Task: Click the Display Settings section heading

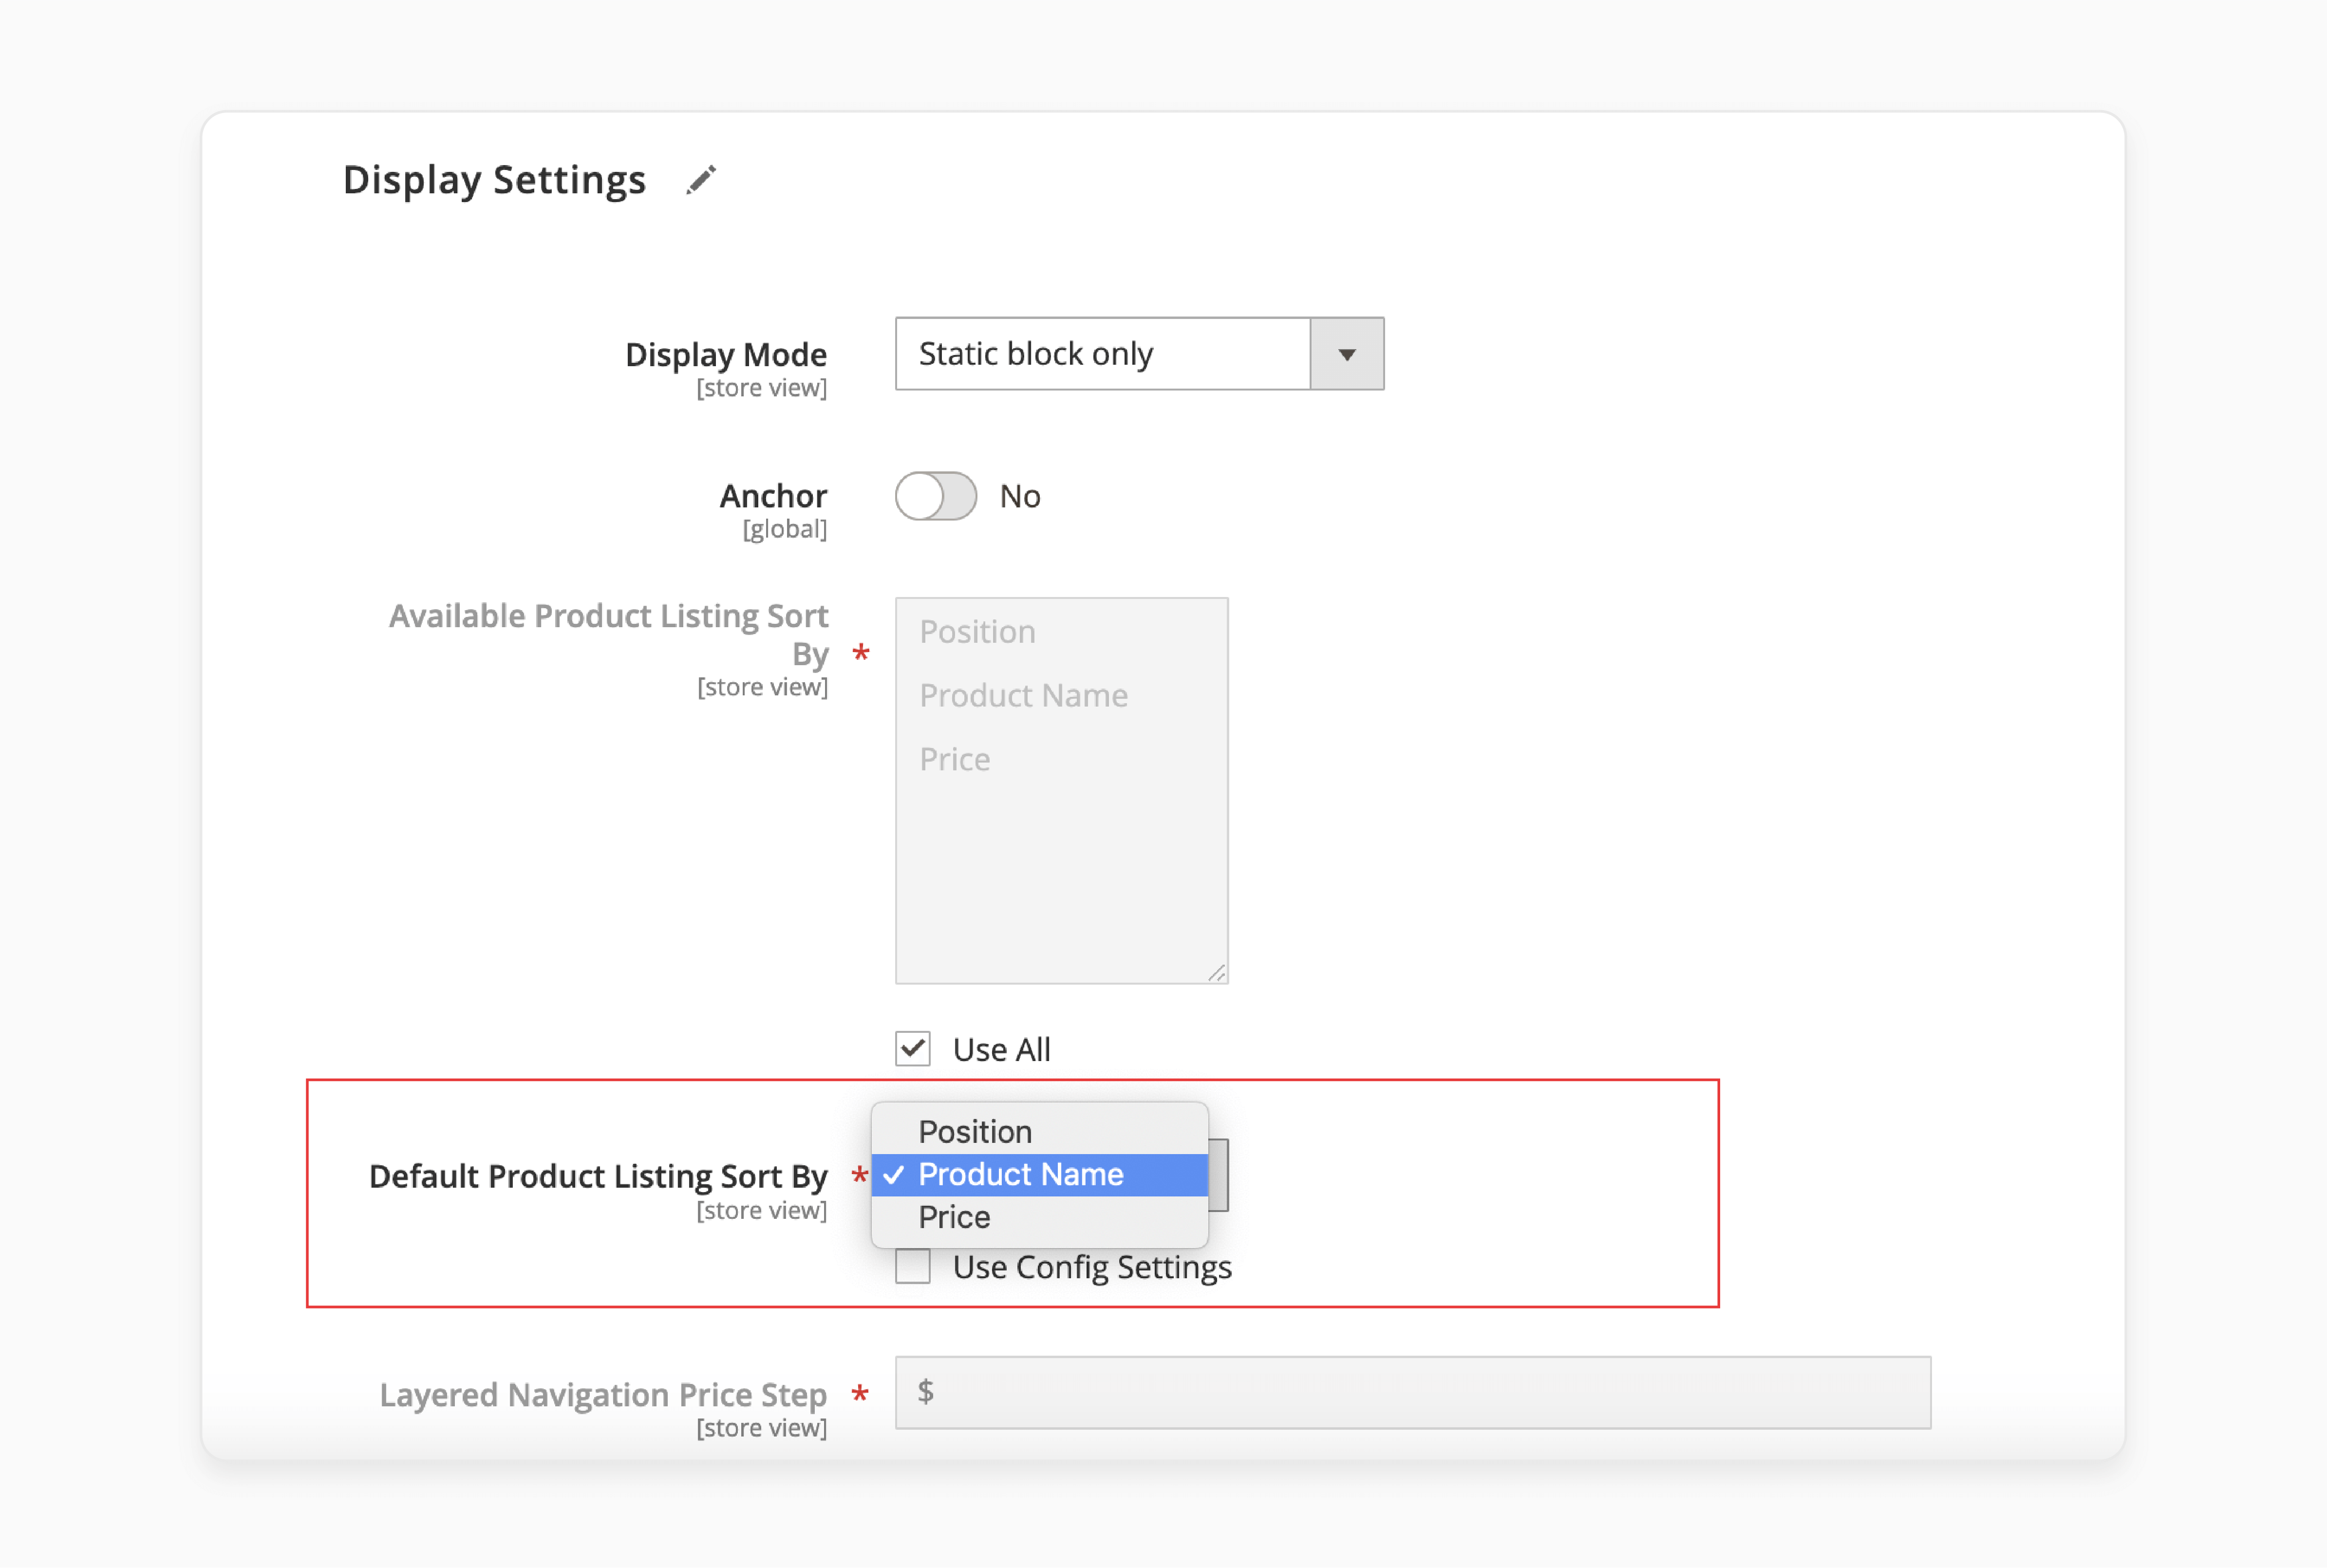Action: [x=494, y=180]
